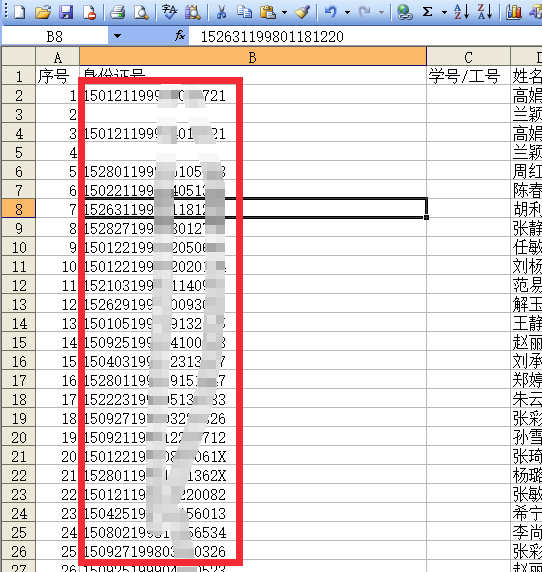Select column A header
542x572 pixels.
coord(57,57)
